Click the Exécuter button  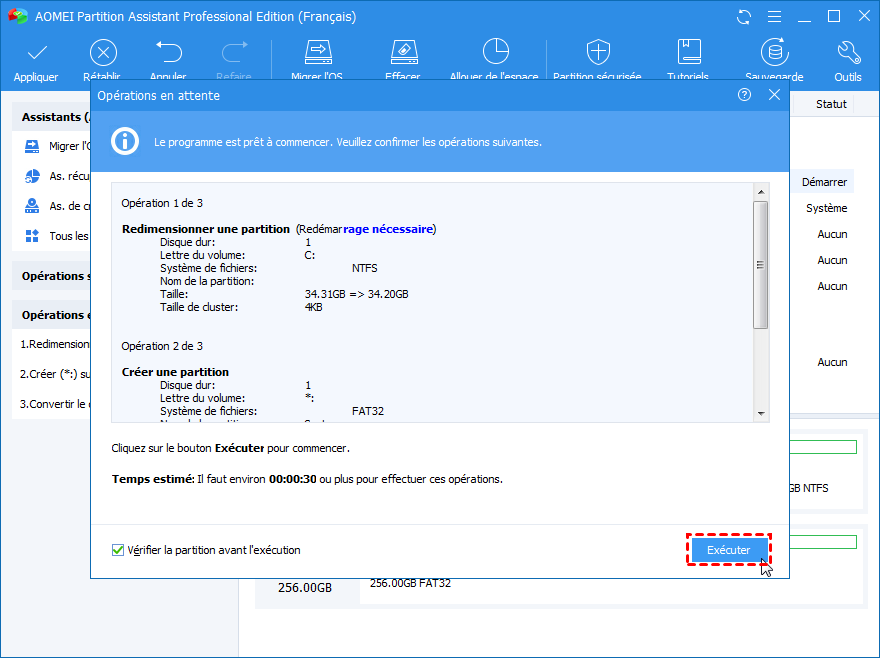tap(728, 550)
